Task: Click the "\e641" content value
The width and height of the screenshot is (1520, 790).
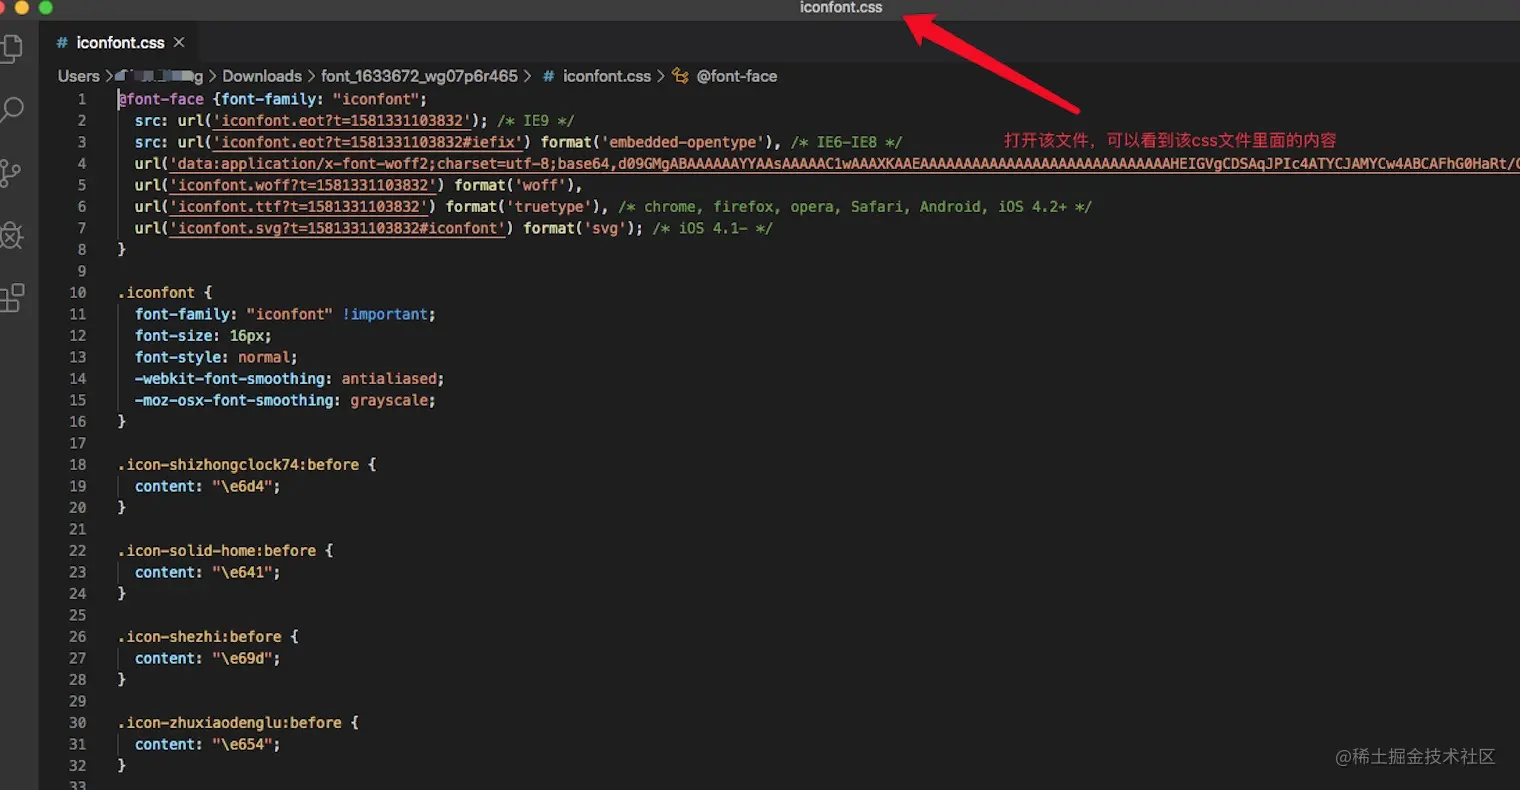Action: tap(242, 572)
